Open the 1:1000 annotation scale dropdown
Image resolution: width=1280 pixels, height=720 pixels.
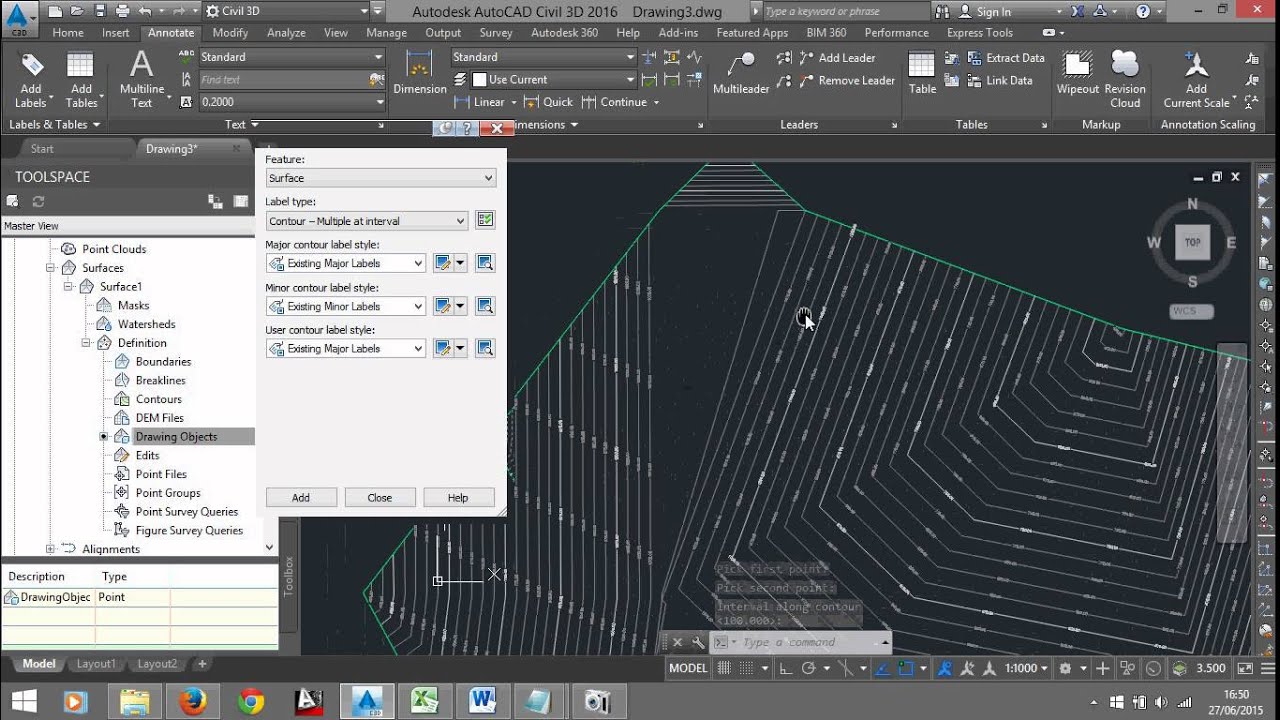(x=1027, y=668)
